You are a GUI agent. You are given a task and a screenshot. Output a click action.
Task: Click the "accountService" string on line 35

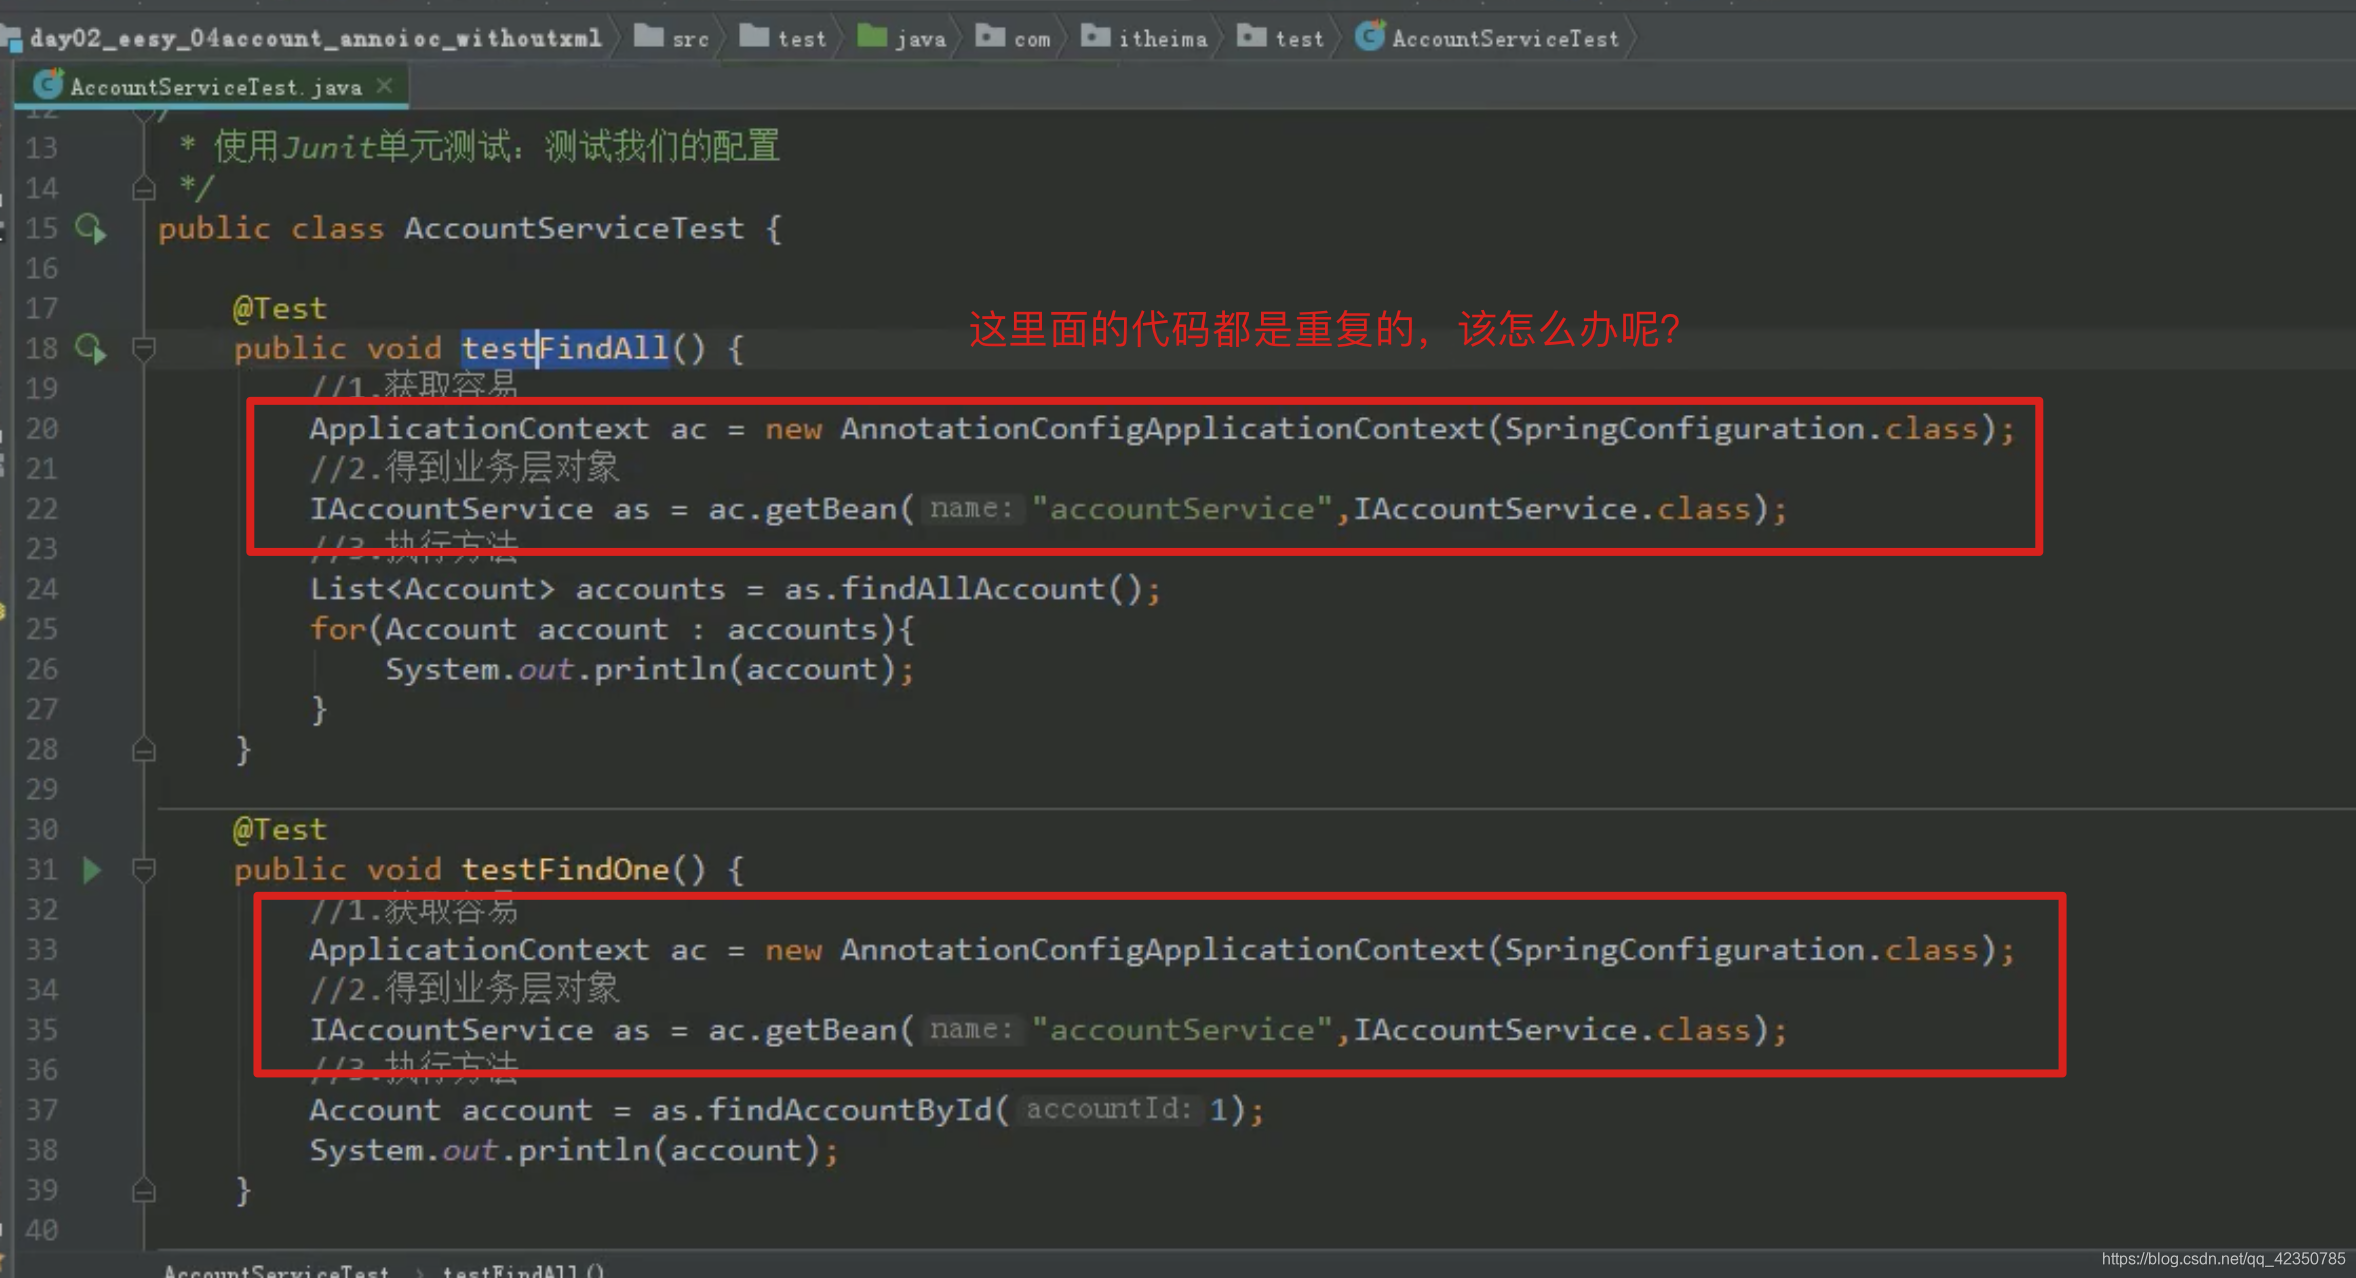click(1182, 1030)
